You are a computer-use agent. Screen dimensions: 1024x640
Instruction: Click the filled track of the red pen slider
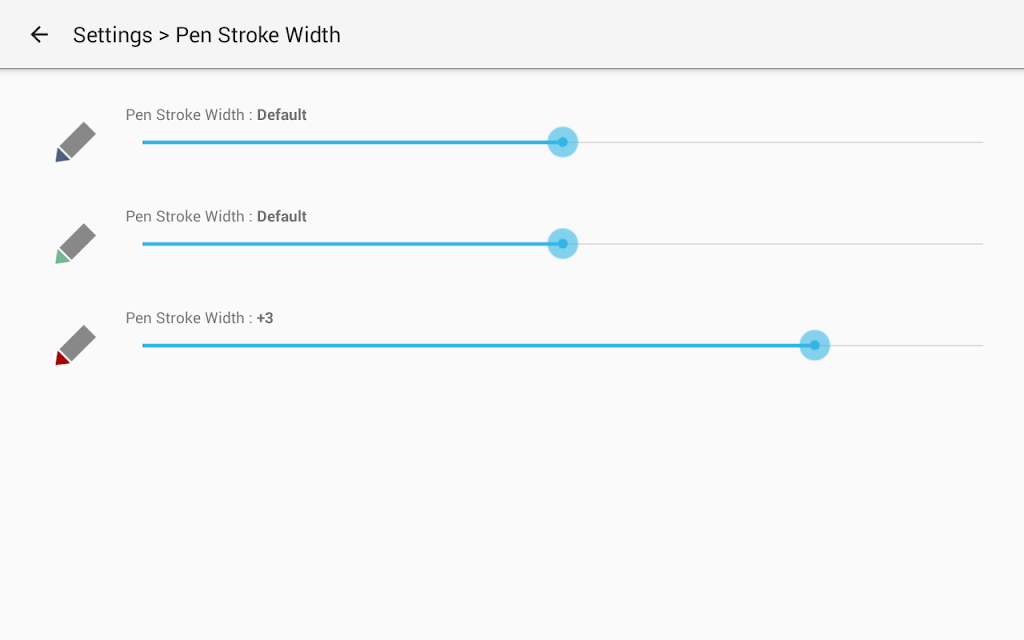point(471,345)
